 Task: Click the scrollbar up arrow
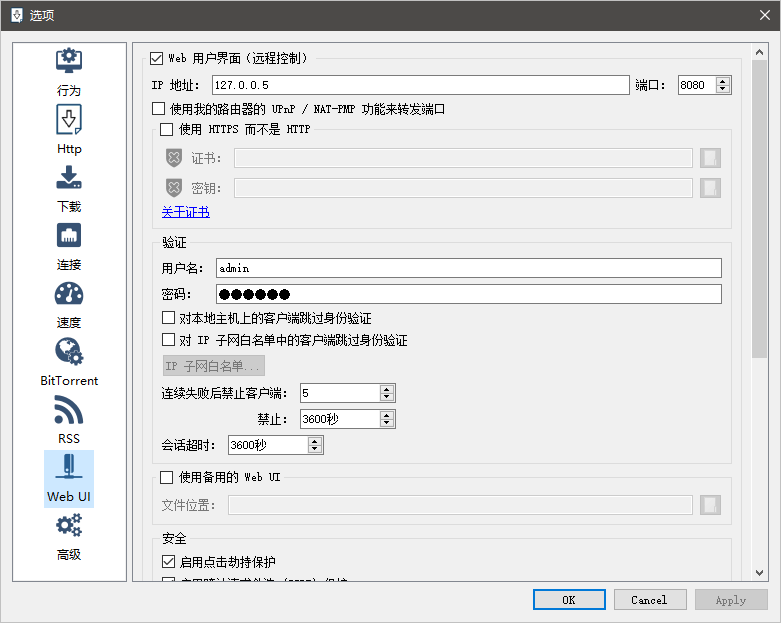tap(759, 52)
